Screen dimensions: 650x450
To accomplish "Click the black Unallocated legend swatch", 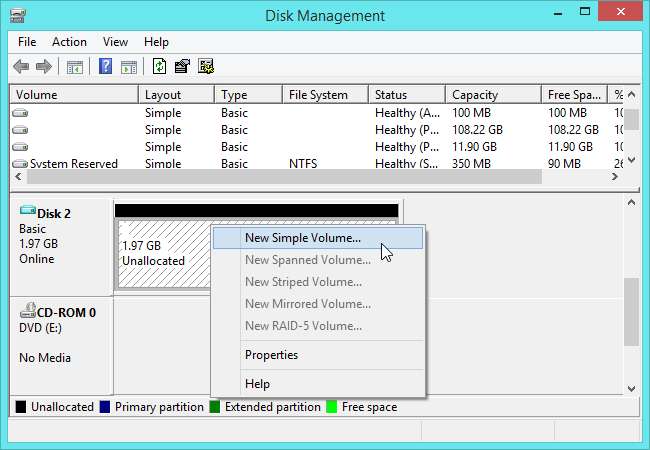I will point(21,407).
